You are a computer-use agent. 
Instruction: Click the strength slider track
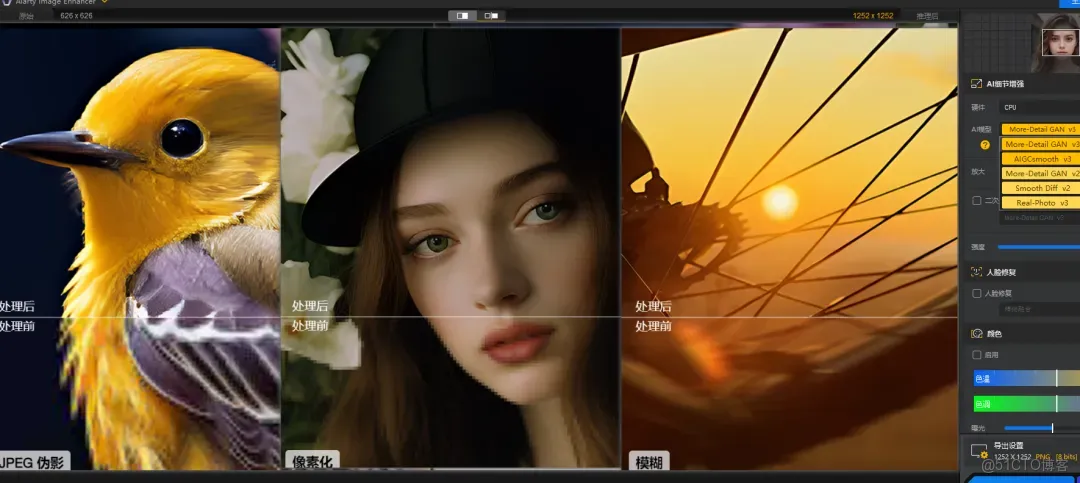coord(1039,247)
